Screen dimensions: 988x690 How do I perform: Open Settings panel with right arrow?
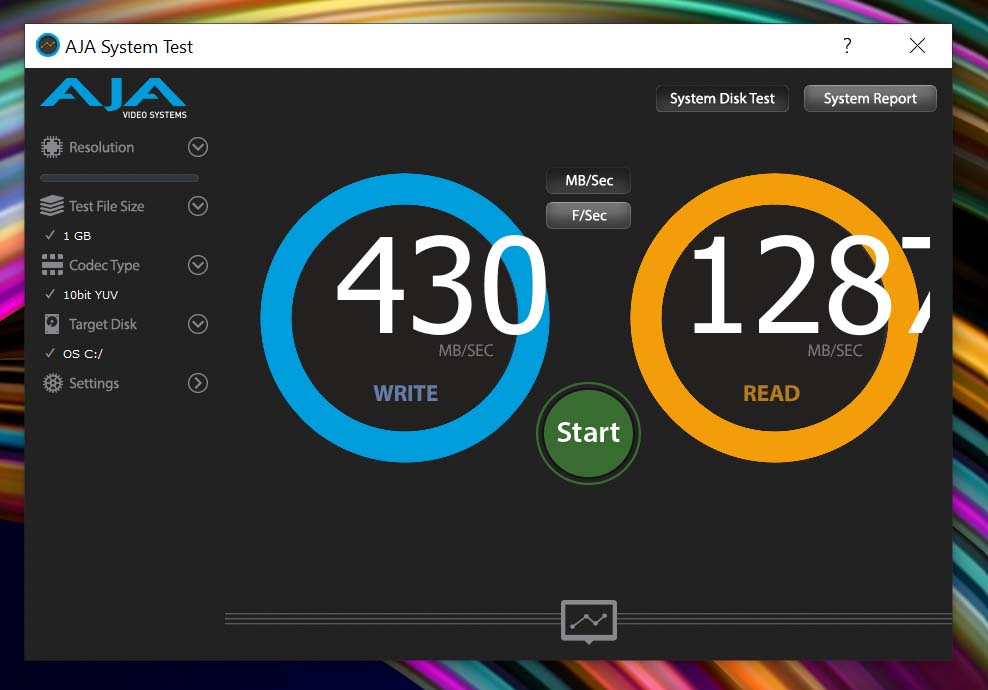click(198, 383)
